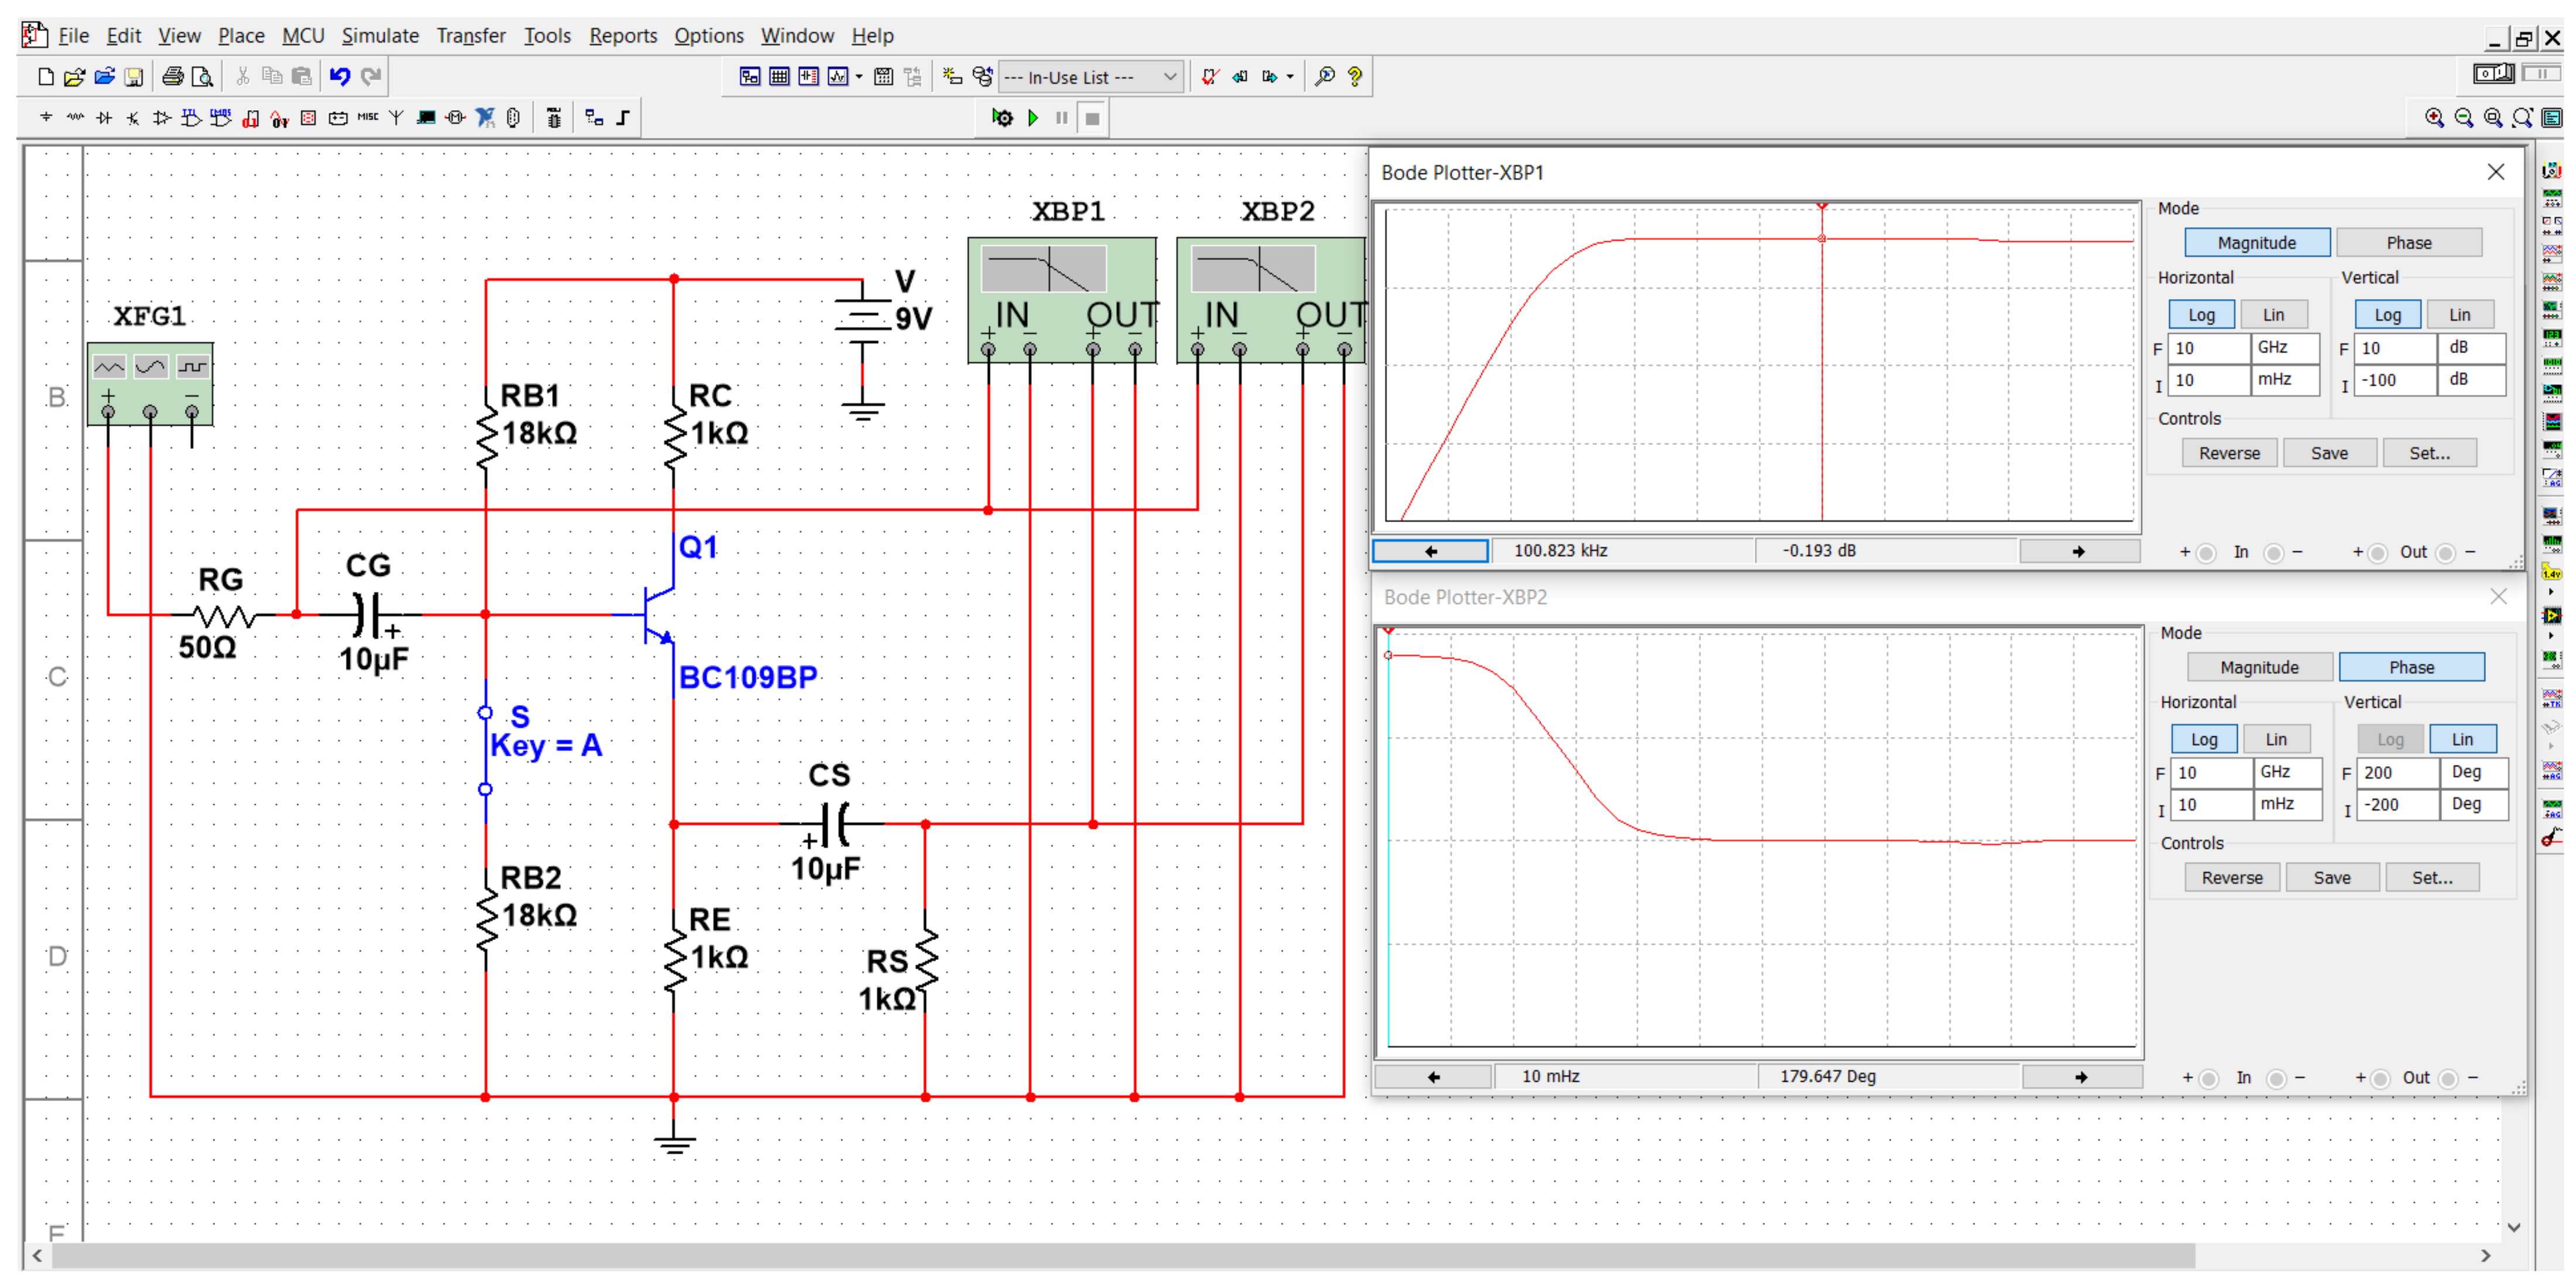Expand the In-Use List dropdown
Image resolution: width=2576 pixels, height=1286 pixels.
click(x=1169, y=77)
